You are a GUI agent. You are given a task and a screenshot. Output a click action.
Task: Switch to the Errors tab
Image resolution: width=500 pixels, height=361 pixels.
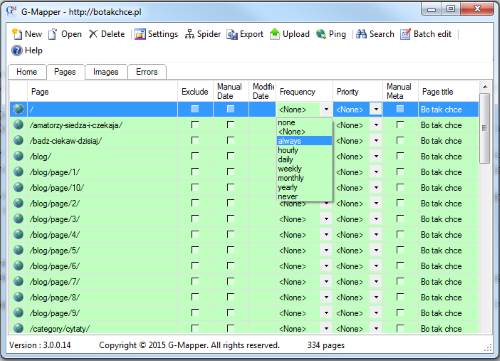coord(147,72)
